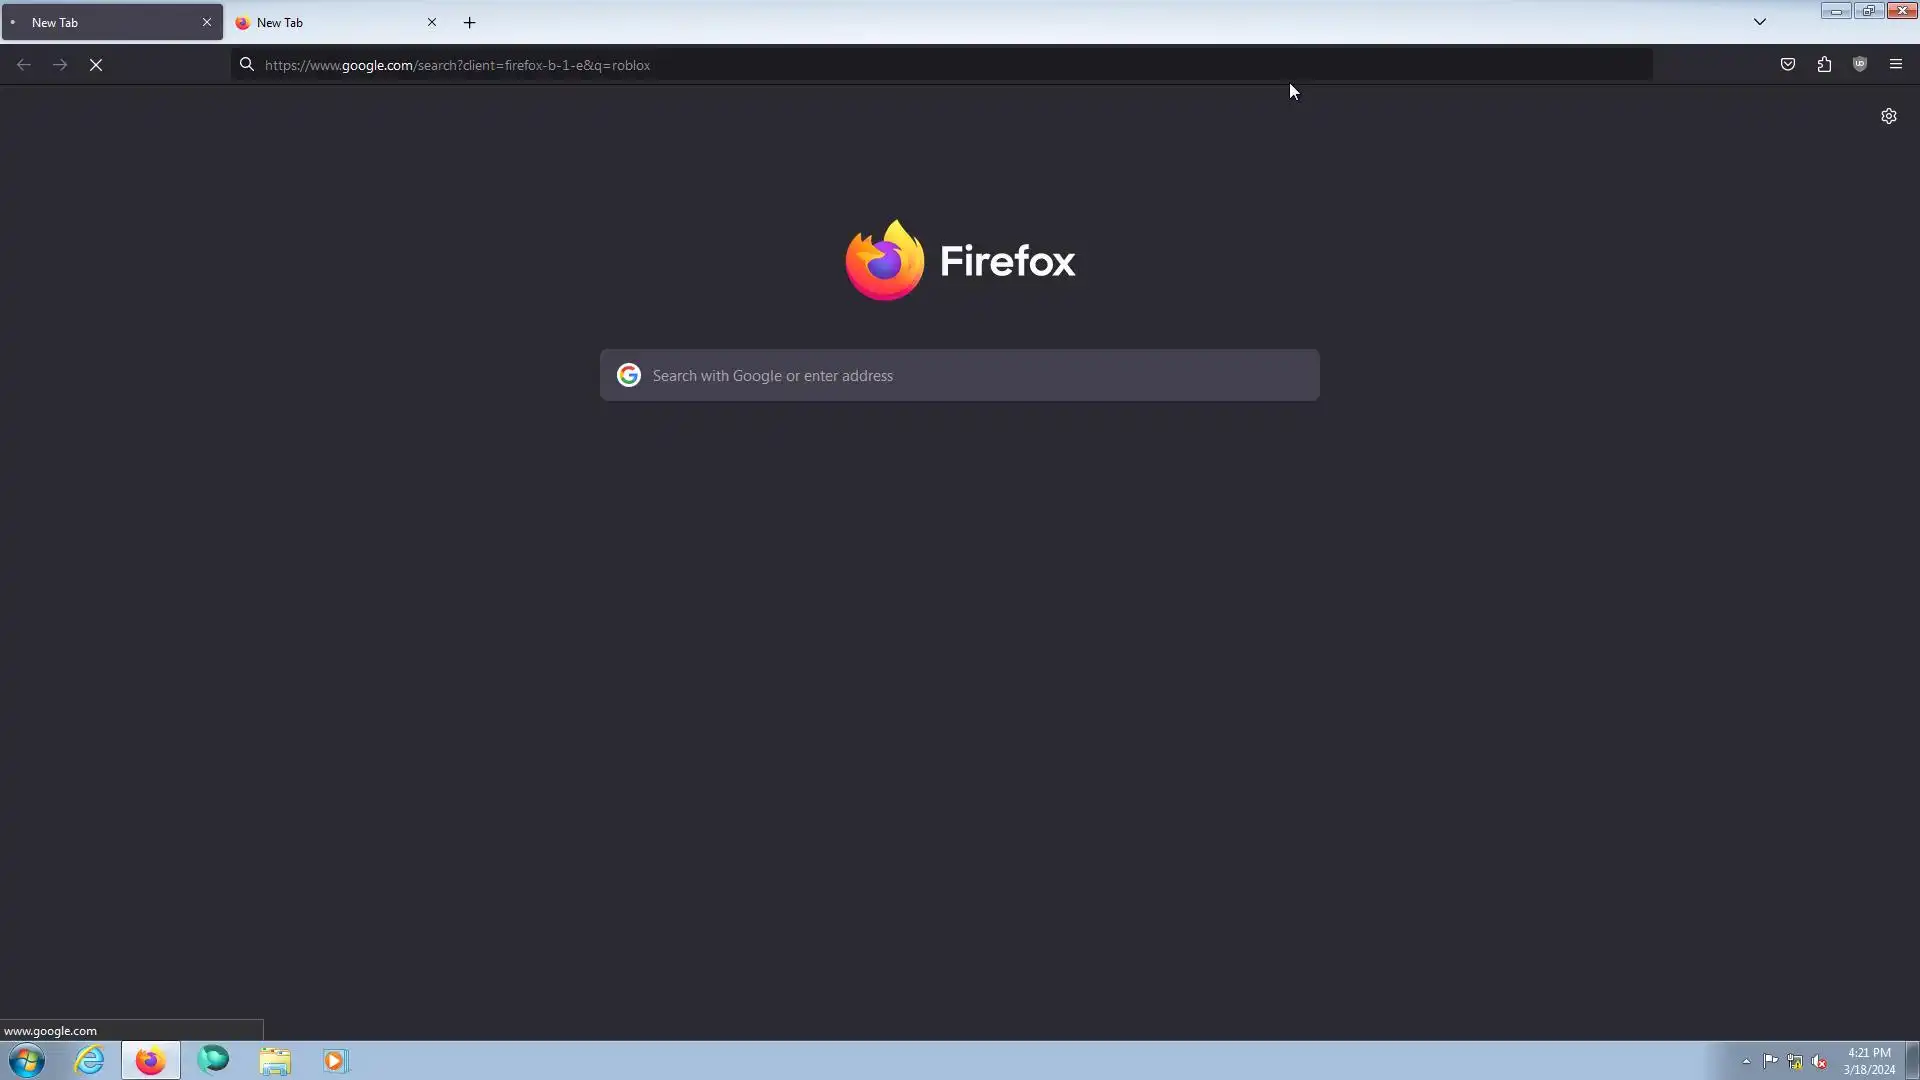Image resolution: width=1920 pixels, height=1080 pixels.
Task: Select the second New Tab with Firefox icon
Action: [320, 22]
